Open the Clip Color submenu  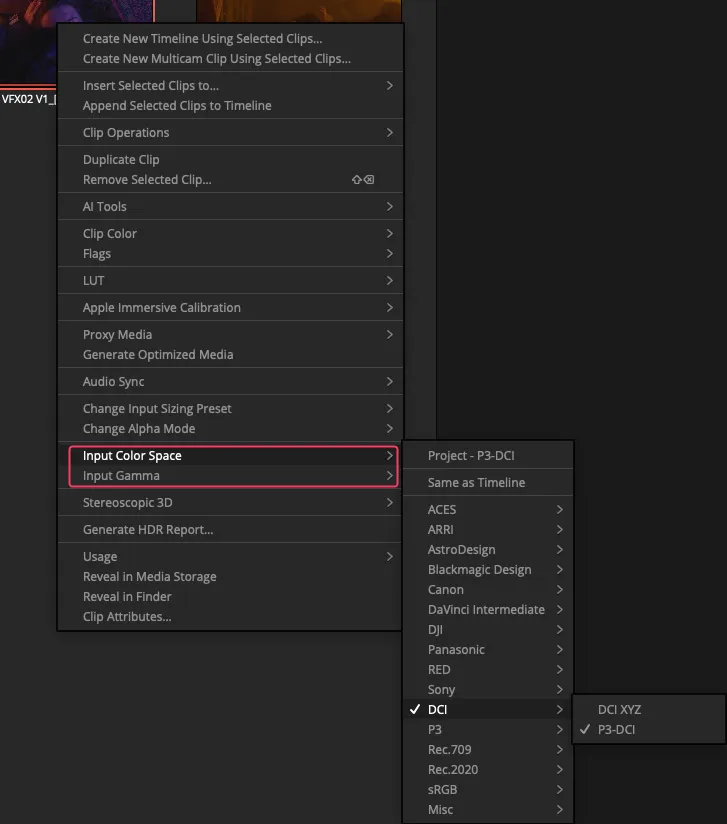pyautogui.click(x=110, y=234)
